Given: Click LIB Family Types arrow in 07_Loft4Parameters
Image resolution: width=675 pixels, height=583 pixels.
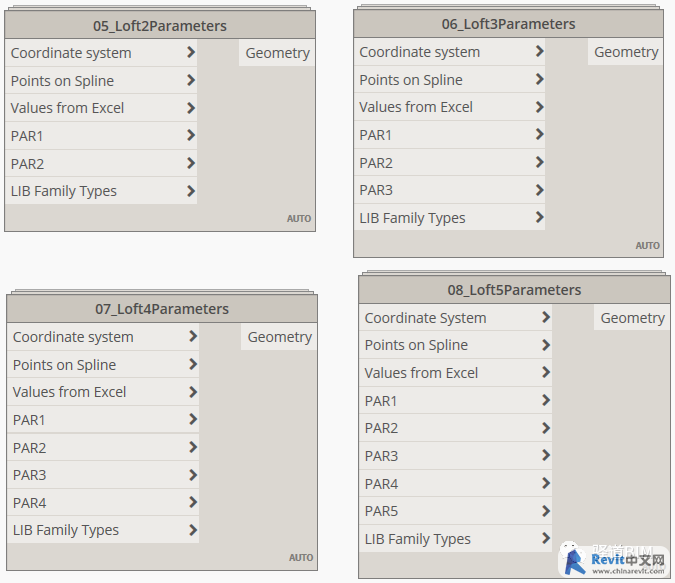Looking at the screenshot, I should [x=192, y=530].
